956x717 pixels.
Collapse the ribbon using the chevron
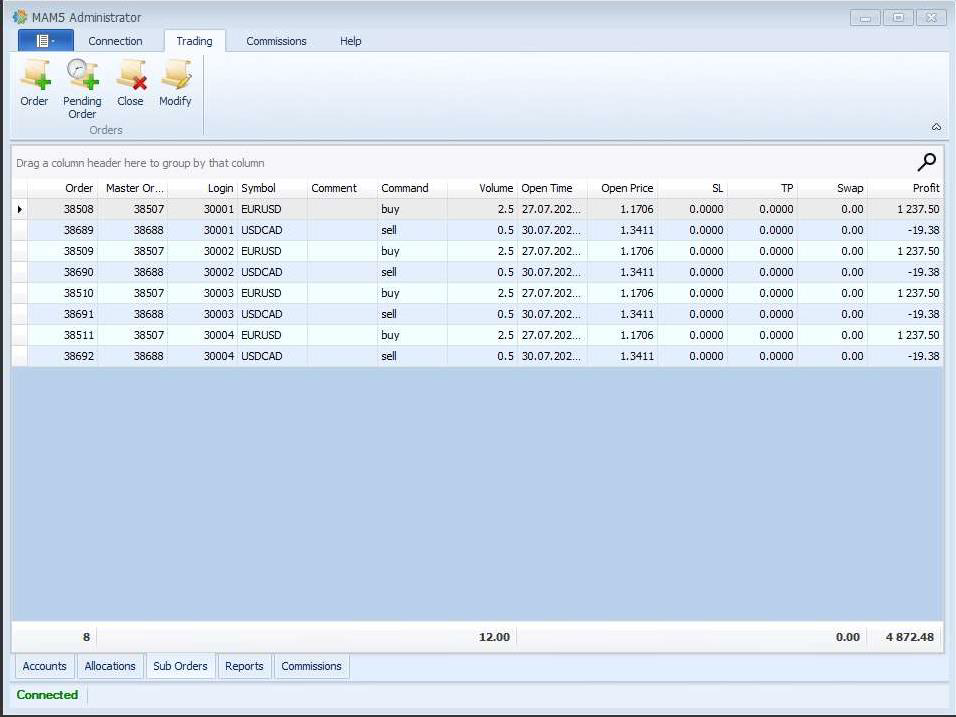pos(936,127)
